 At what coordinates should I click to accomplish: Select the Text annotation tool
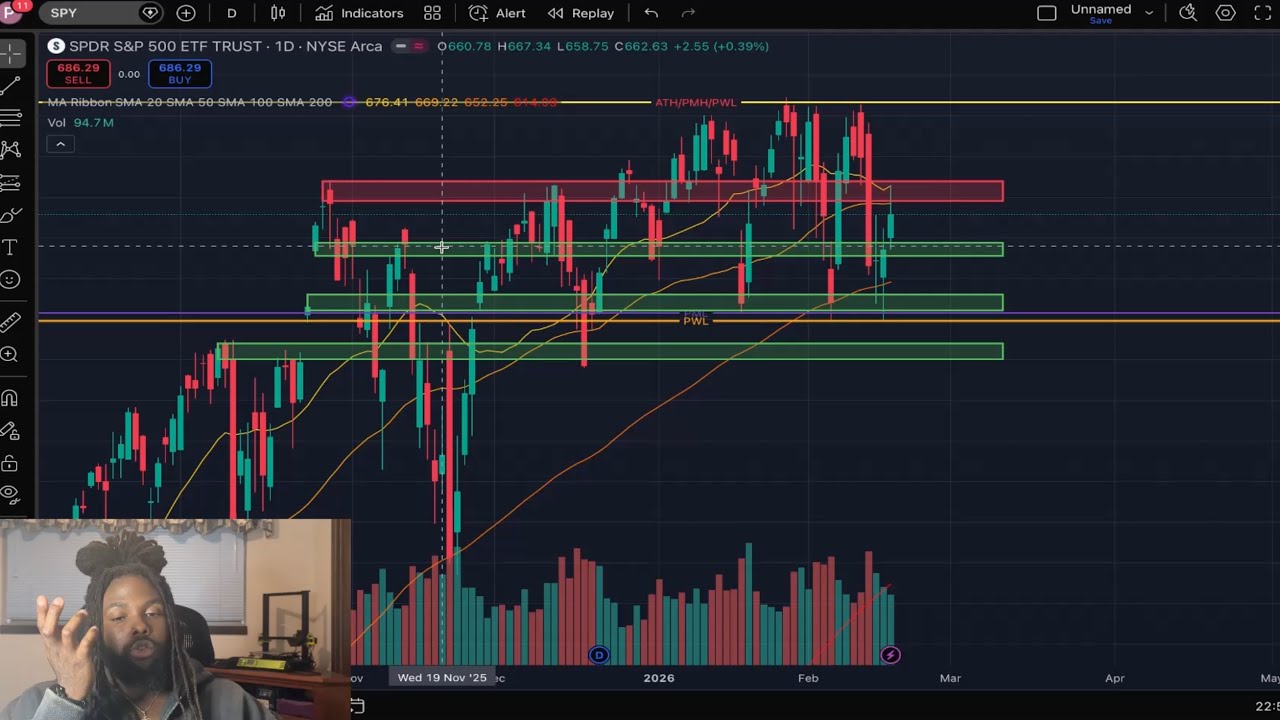point(11,247)
